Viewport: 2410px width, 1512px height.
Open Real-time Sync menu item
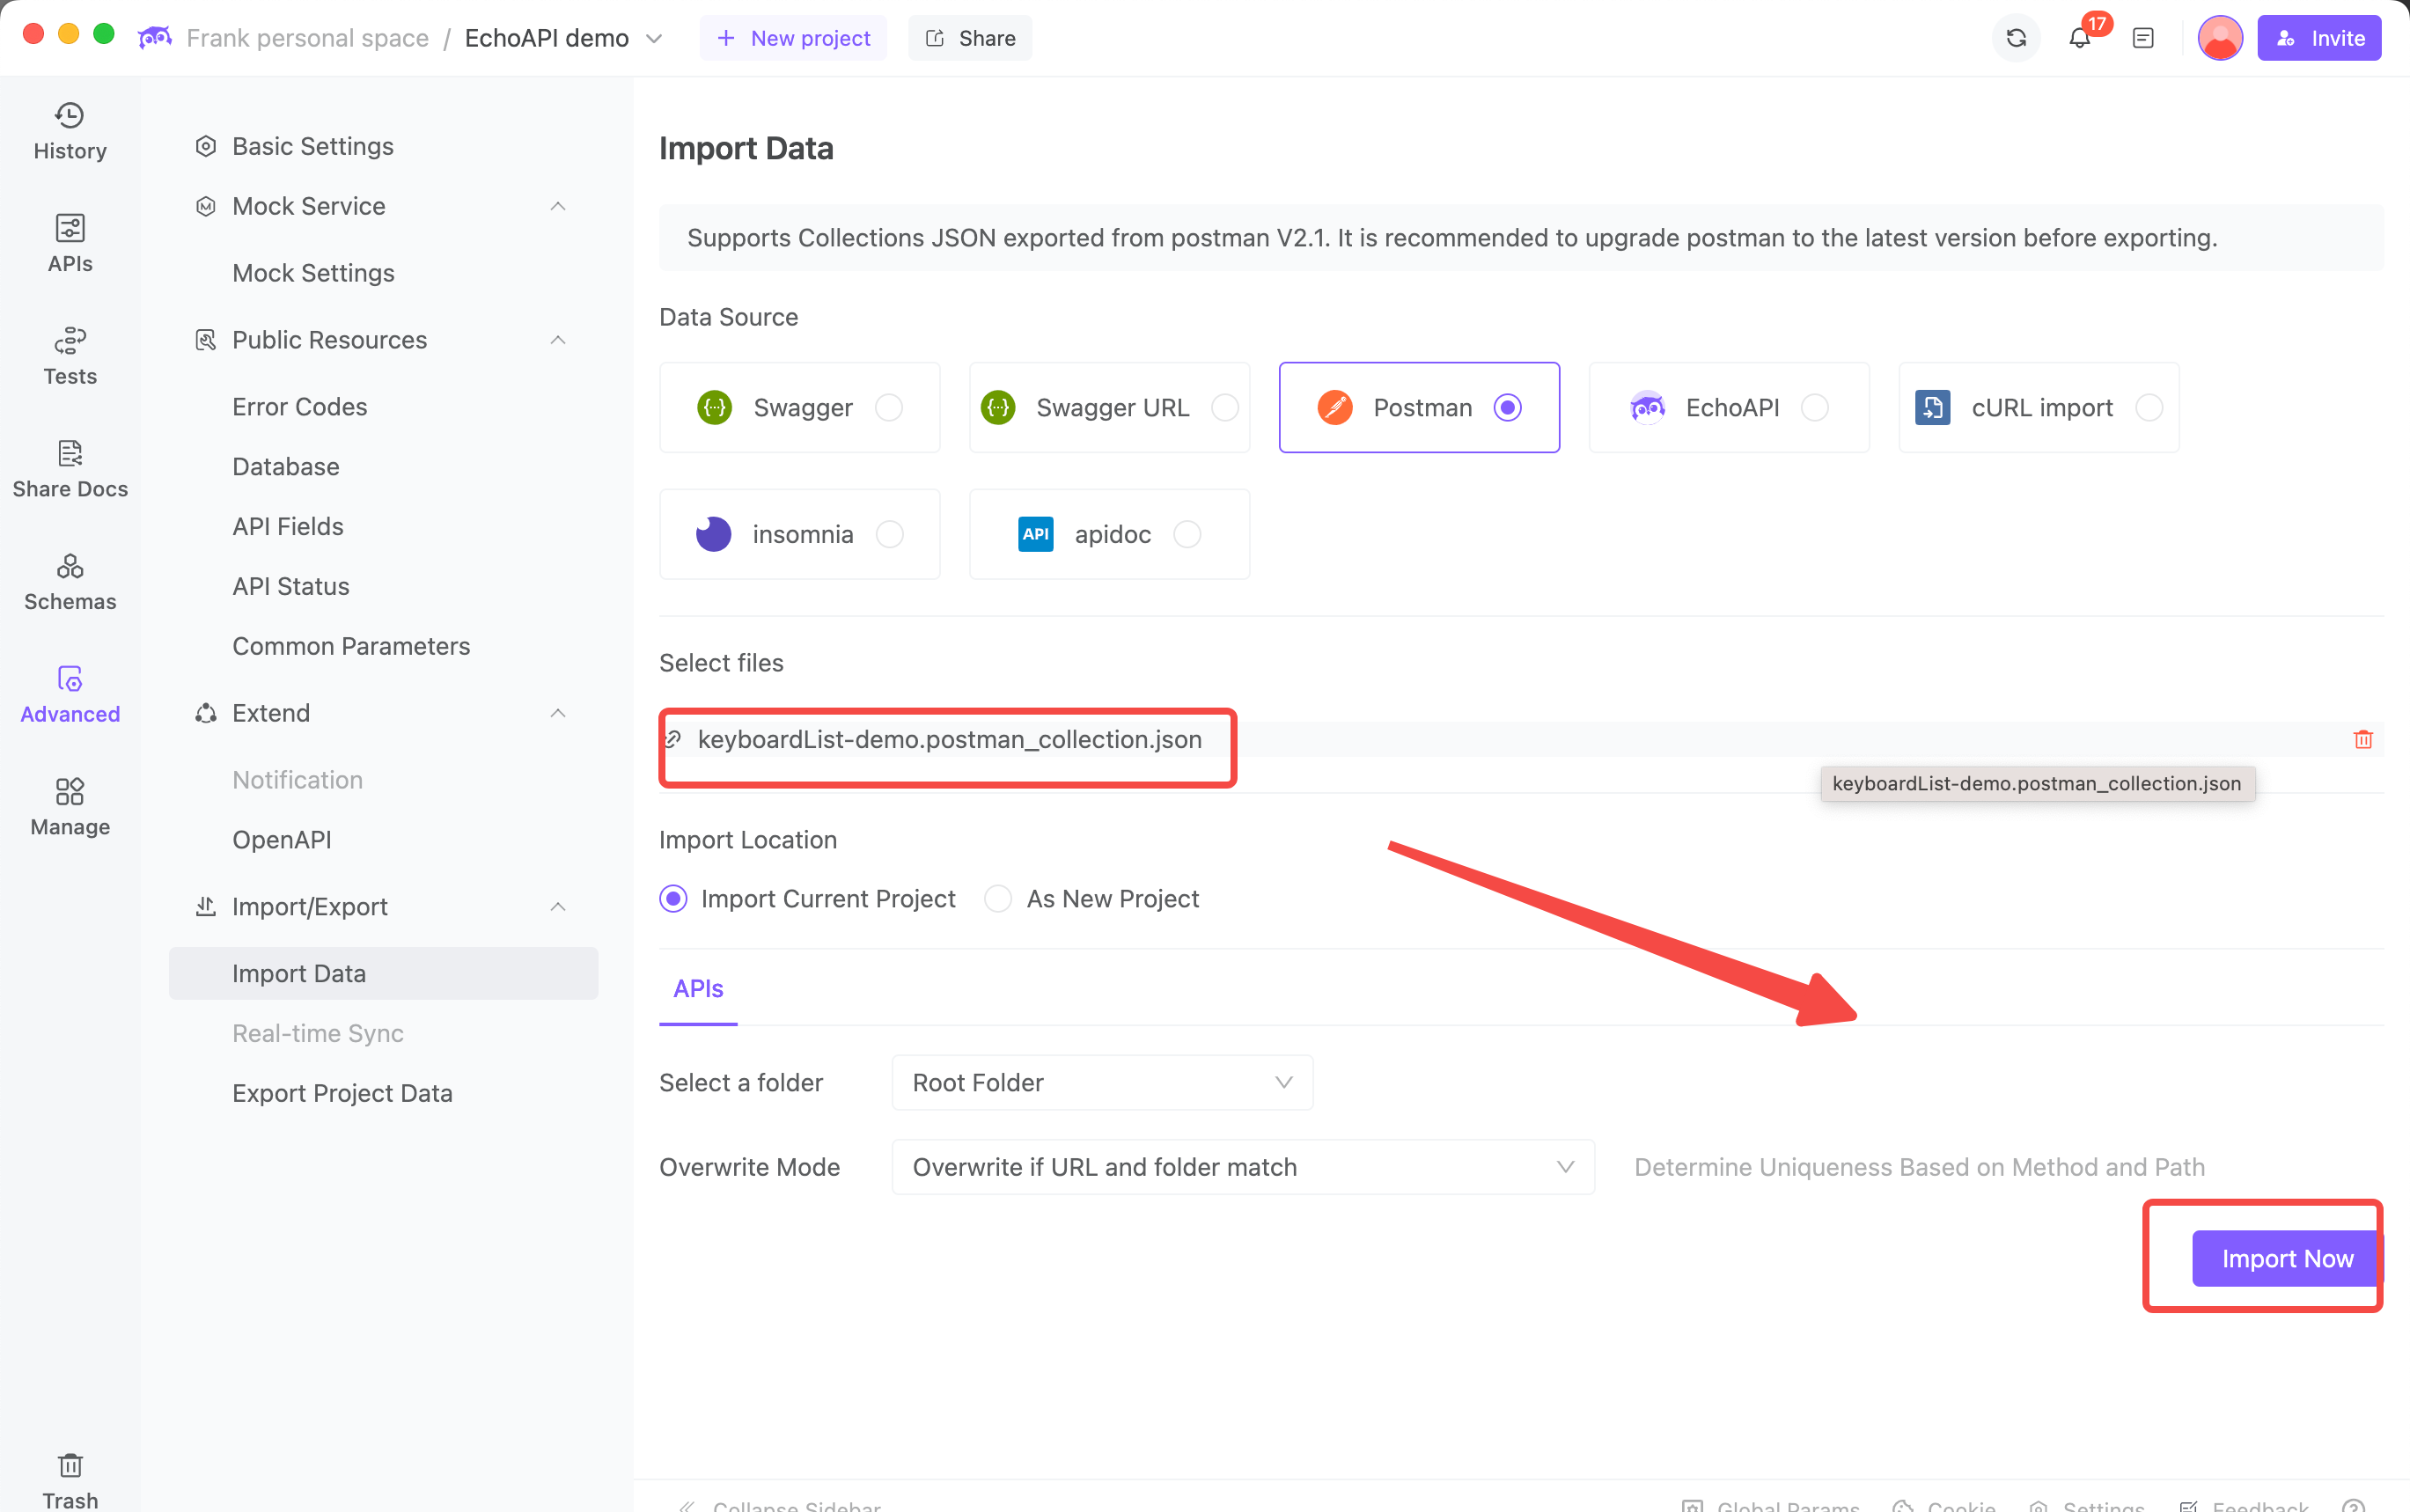point(318,1034)
